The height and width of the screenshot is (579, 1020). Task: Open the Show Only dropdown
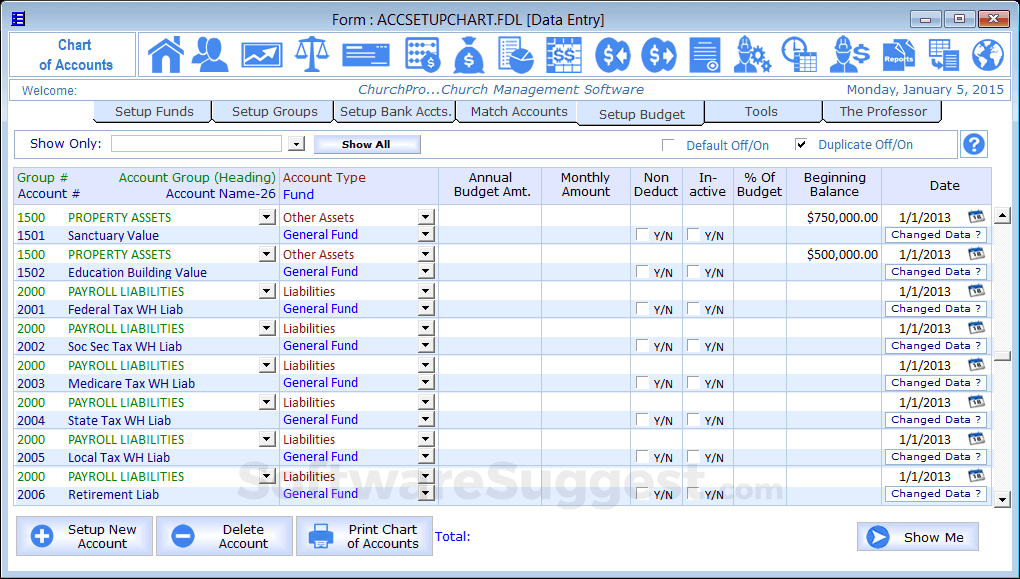295,143
